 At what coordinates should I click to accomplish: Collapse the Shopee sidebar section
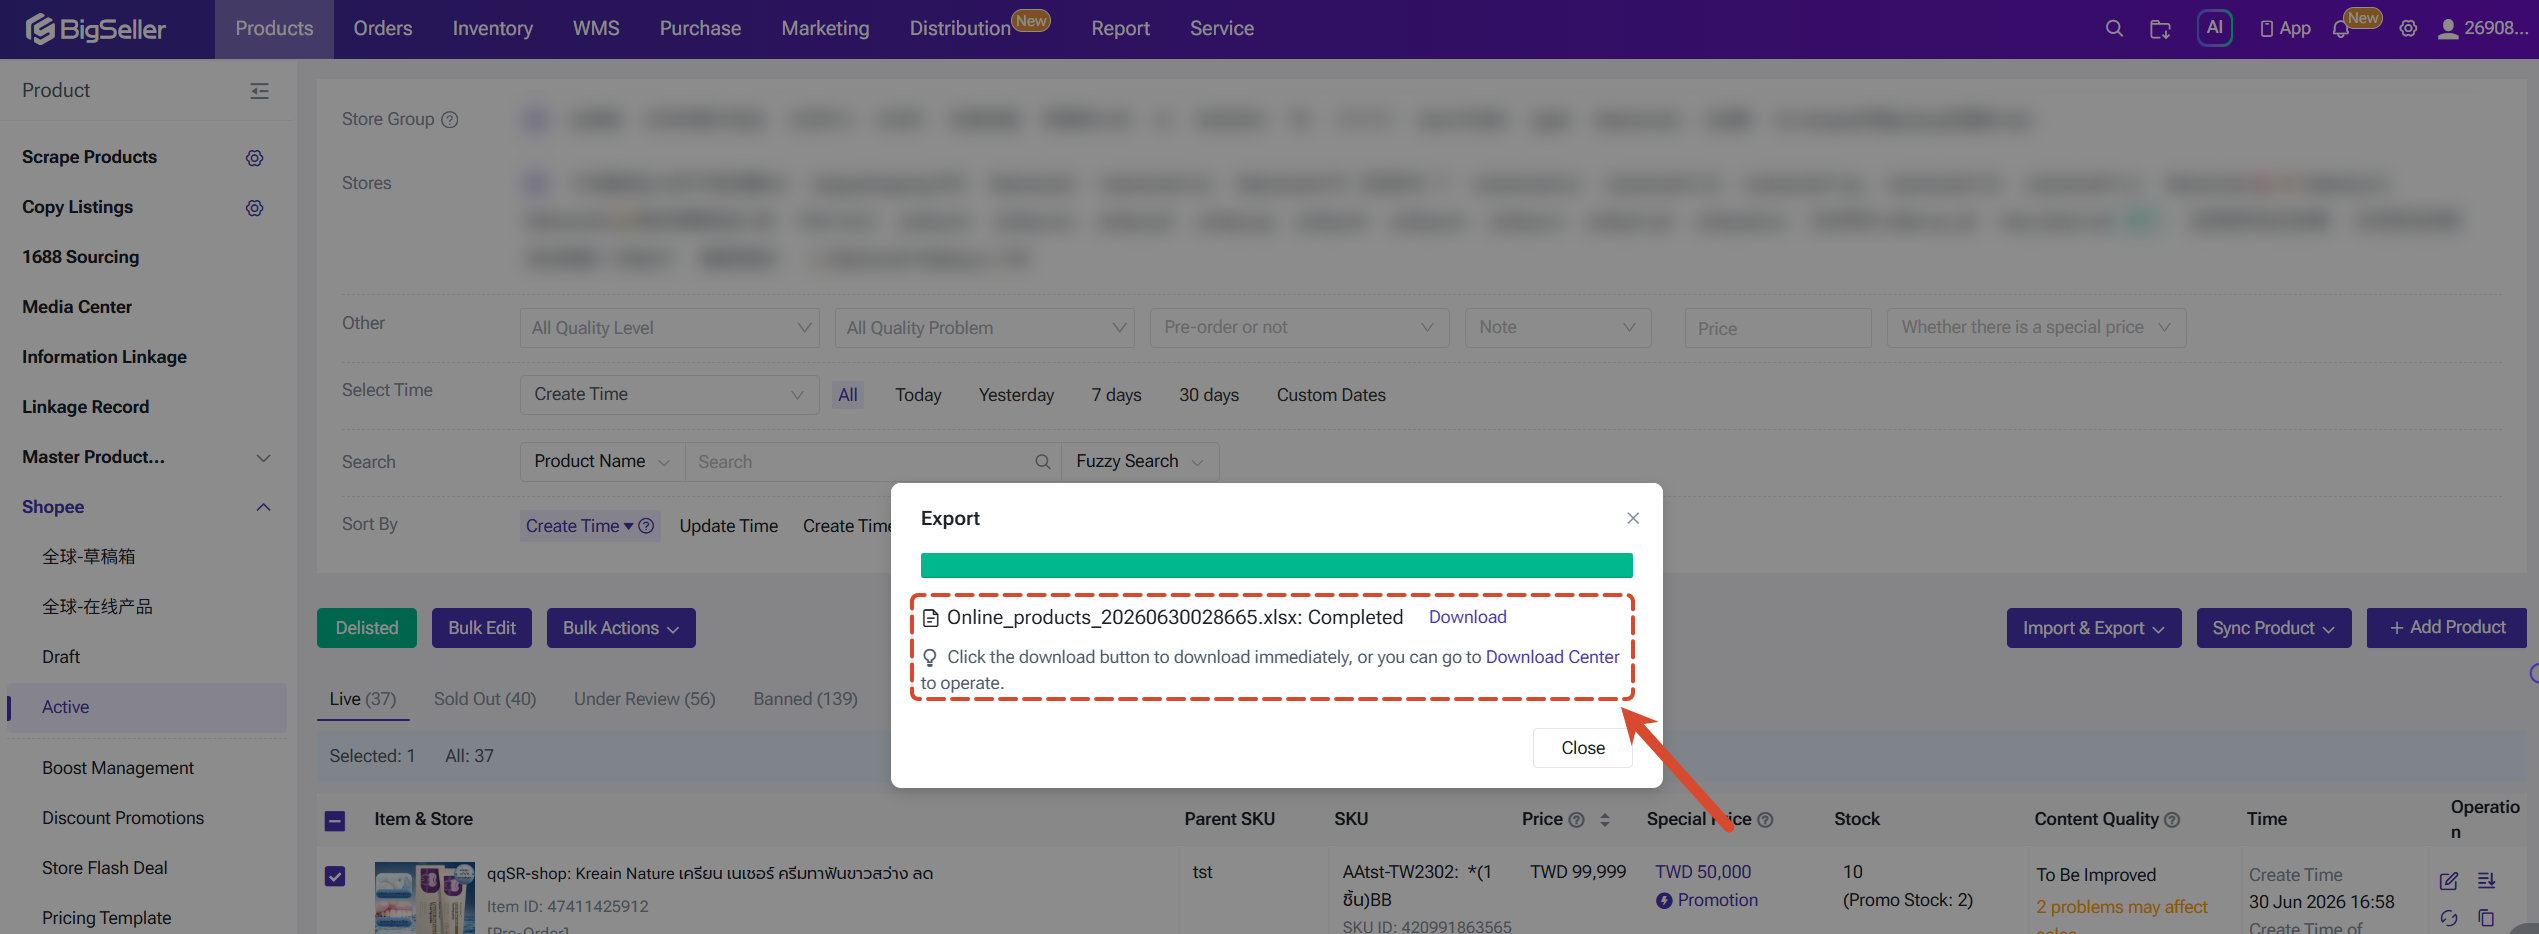tap(263, 507)
